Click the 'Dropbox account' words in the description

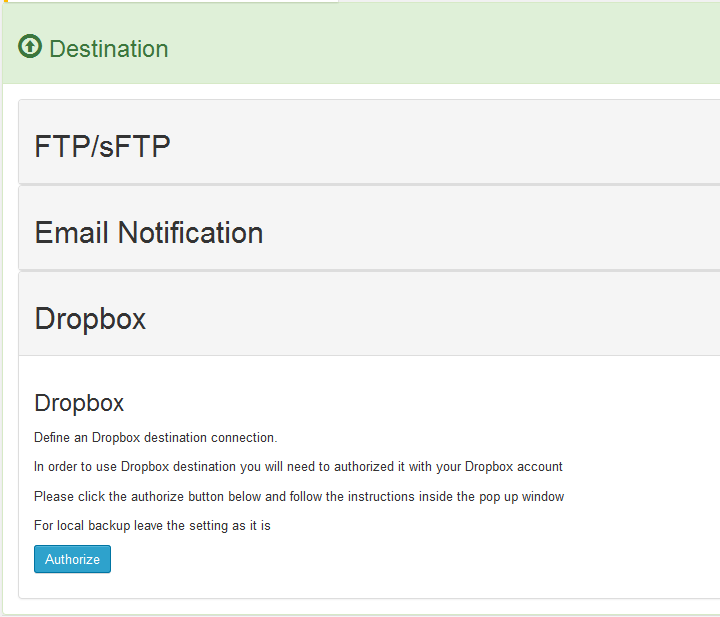point(513,467)
